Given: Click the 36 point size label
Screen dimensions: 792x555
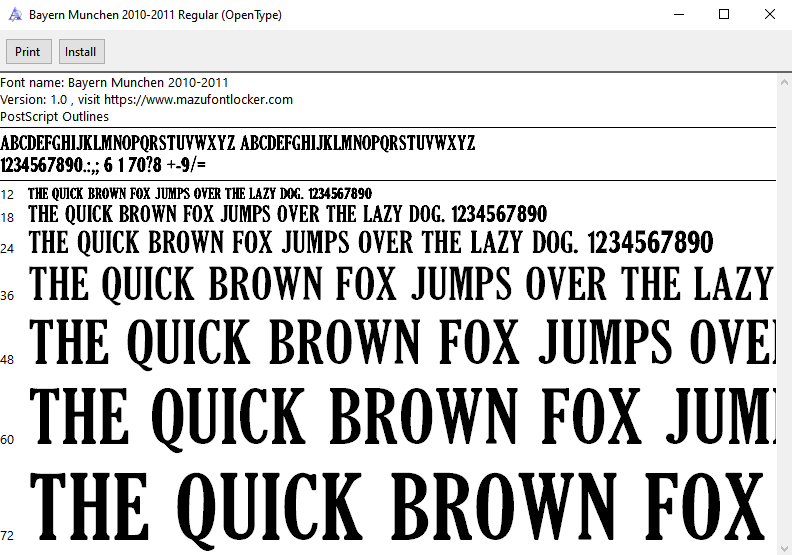Looking at the screenshot, I should [8, 296].
